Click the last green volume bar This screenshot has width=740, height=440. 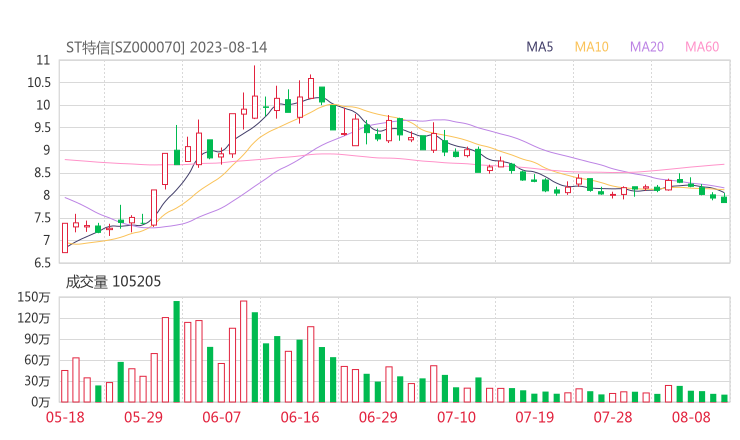coord(724,398)
